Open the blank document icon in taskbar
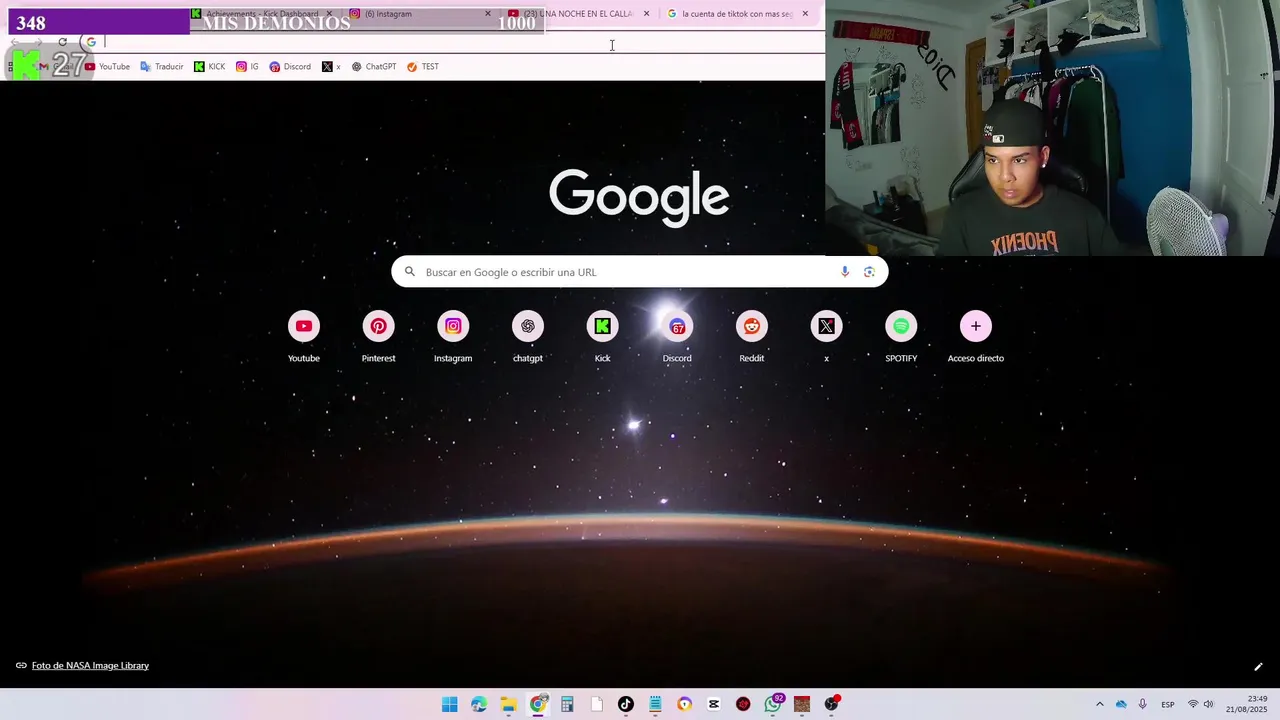 click(597, 705)
